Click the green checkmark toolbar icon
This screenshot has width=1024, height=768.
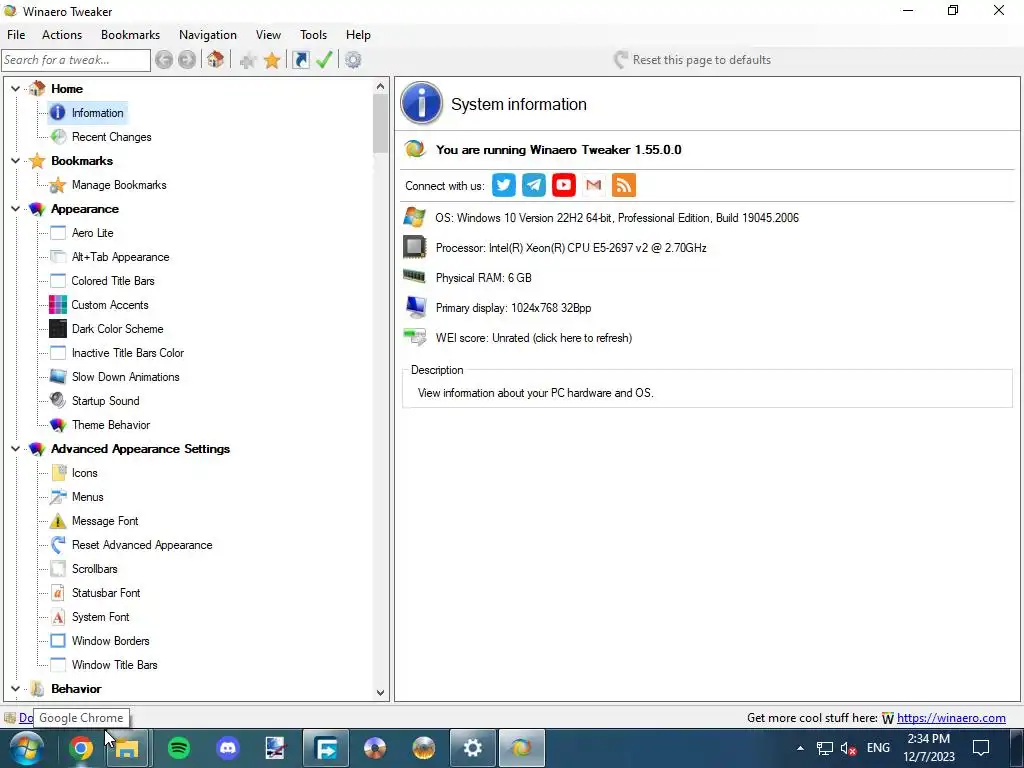coord(324,60)
